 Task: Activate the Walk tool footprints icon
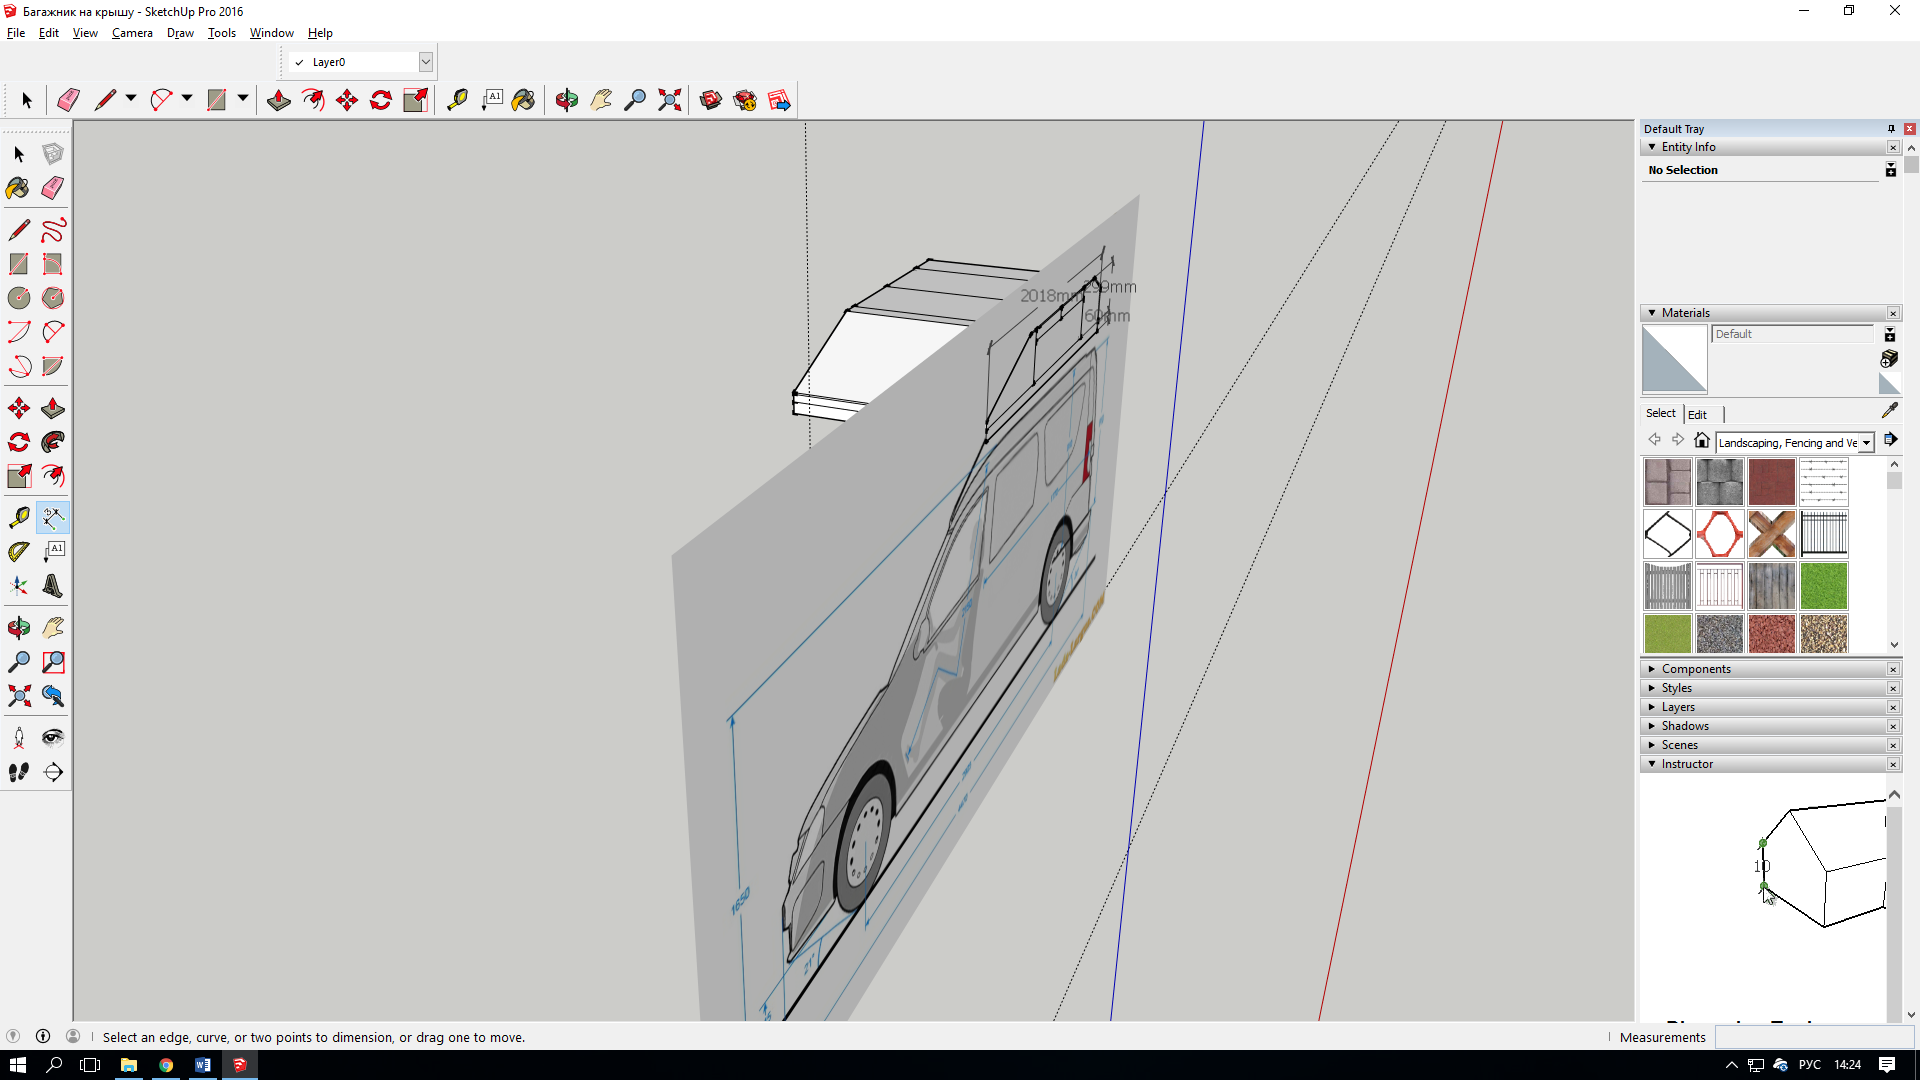(x=19, y=772)
